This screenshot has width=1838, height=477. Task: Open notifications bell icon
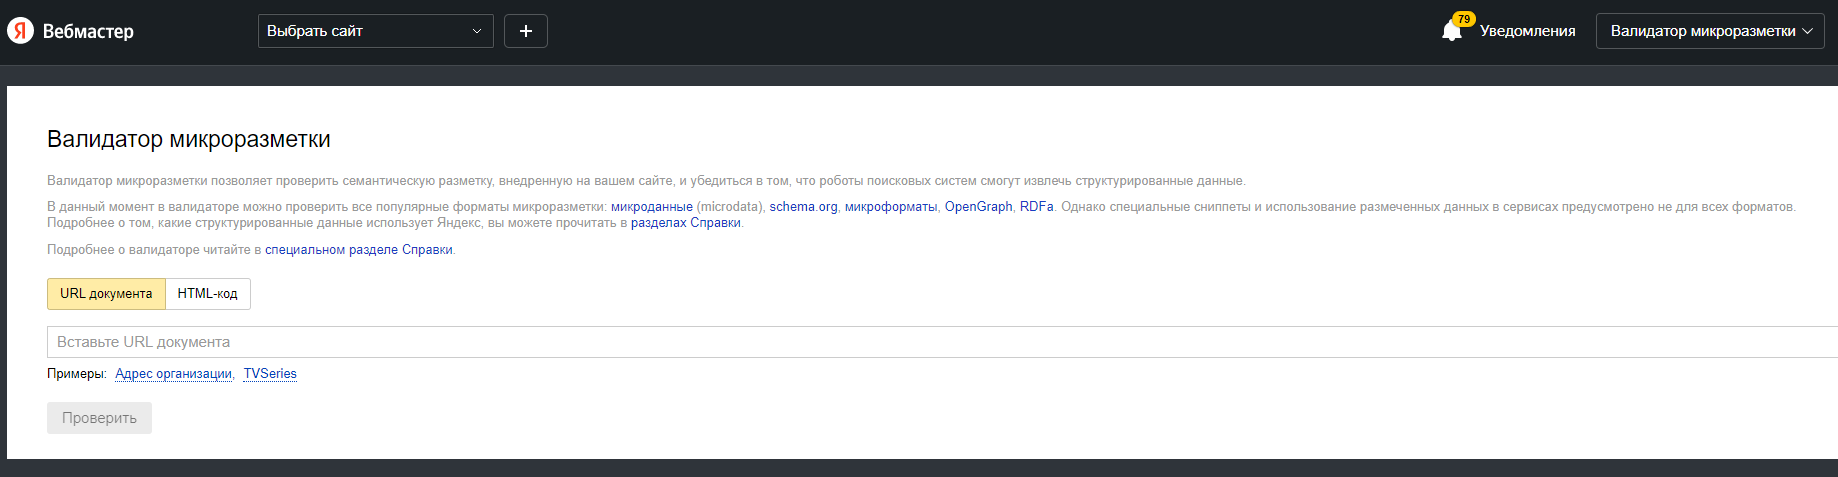click(1452, 32)
